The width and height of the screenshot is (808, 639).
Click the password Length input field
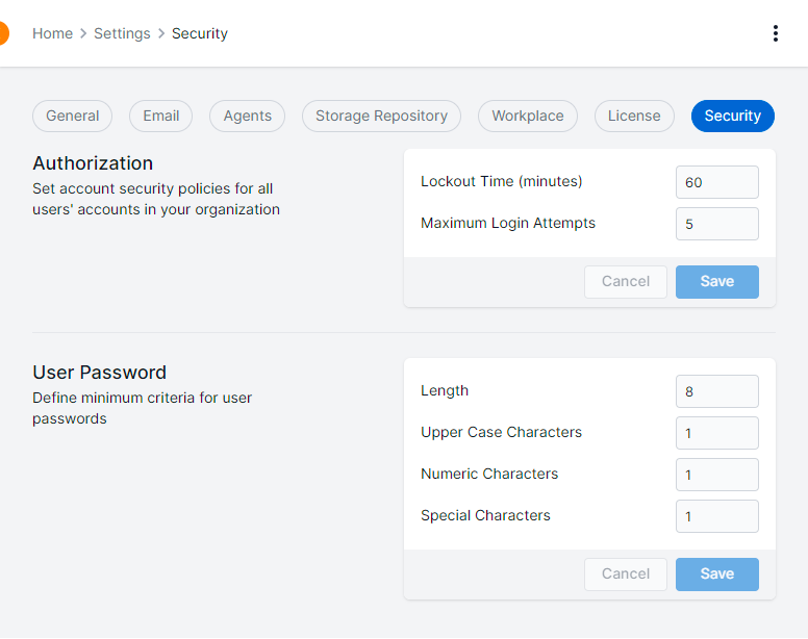(716, 391)
